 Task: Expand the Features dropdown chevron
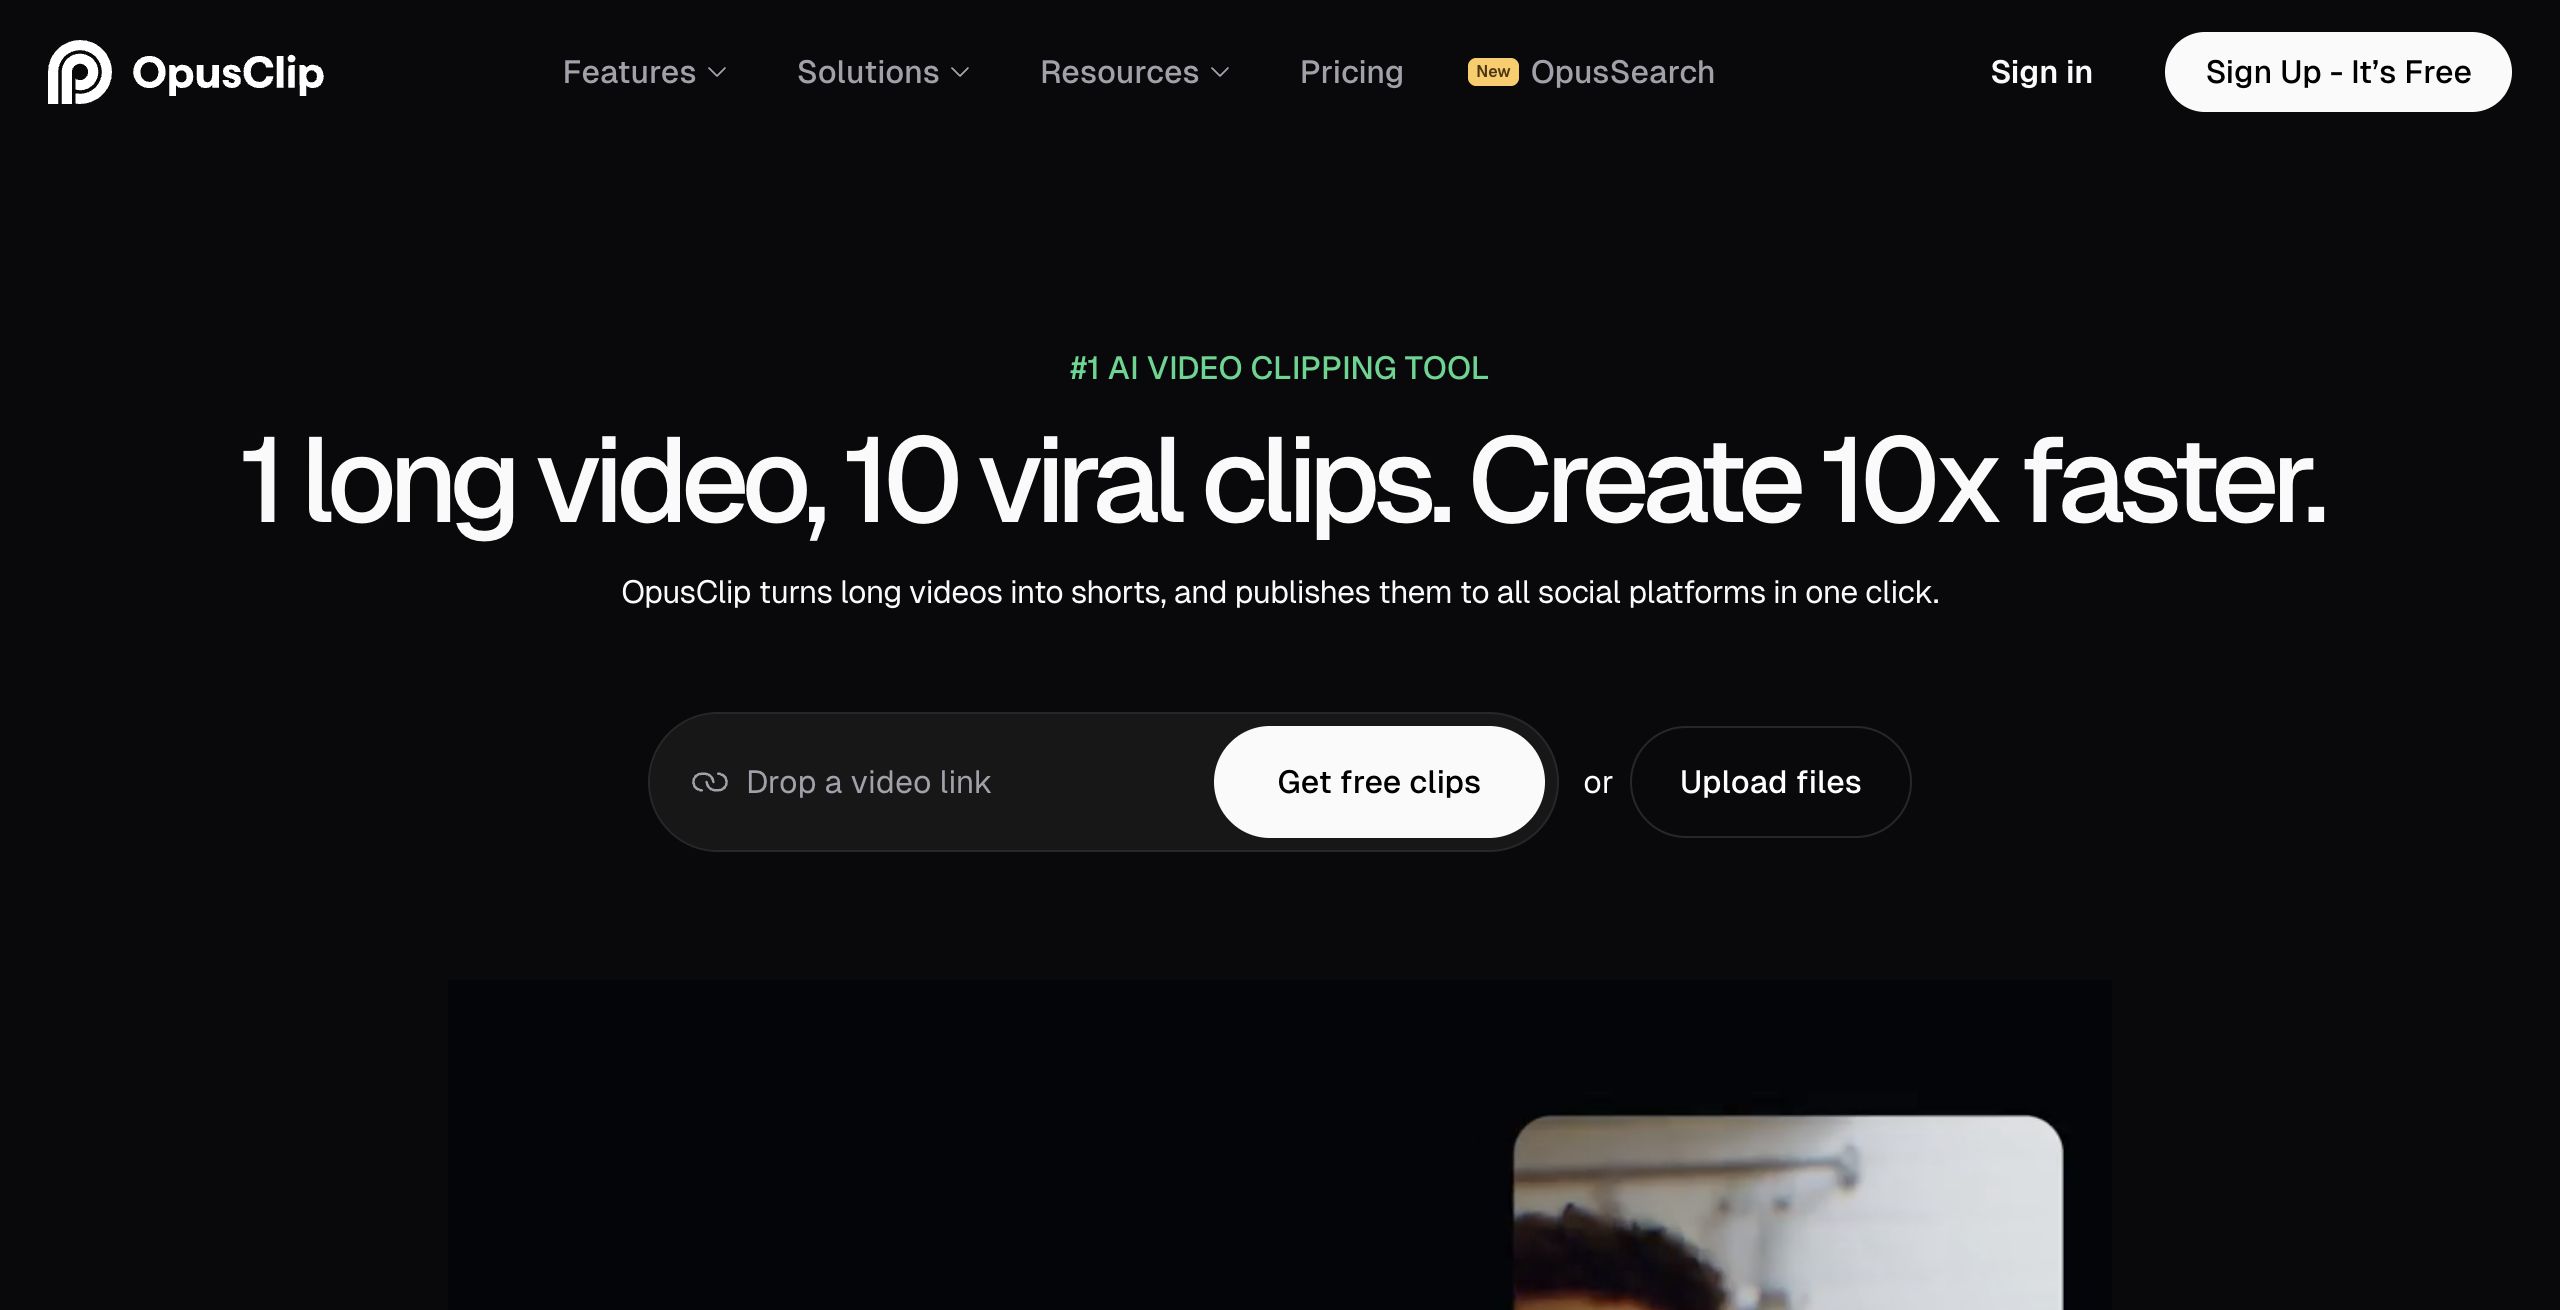717,73
